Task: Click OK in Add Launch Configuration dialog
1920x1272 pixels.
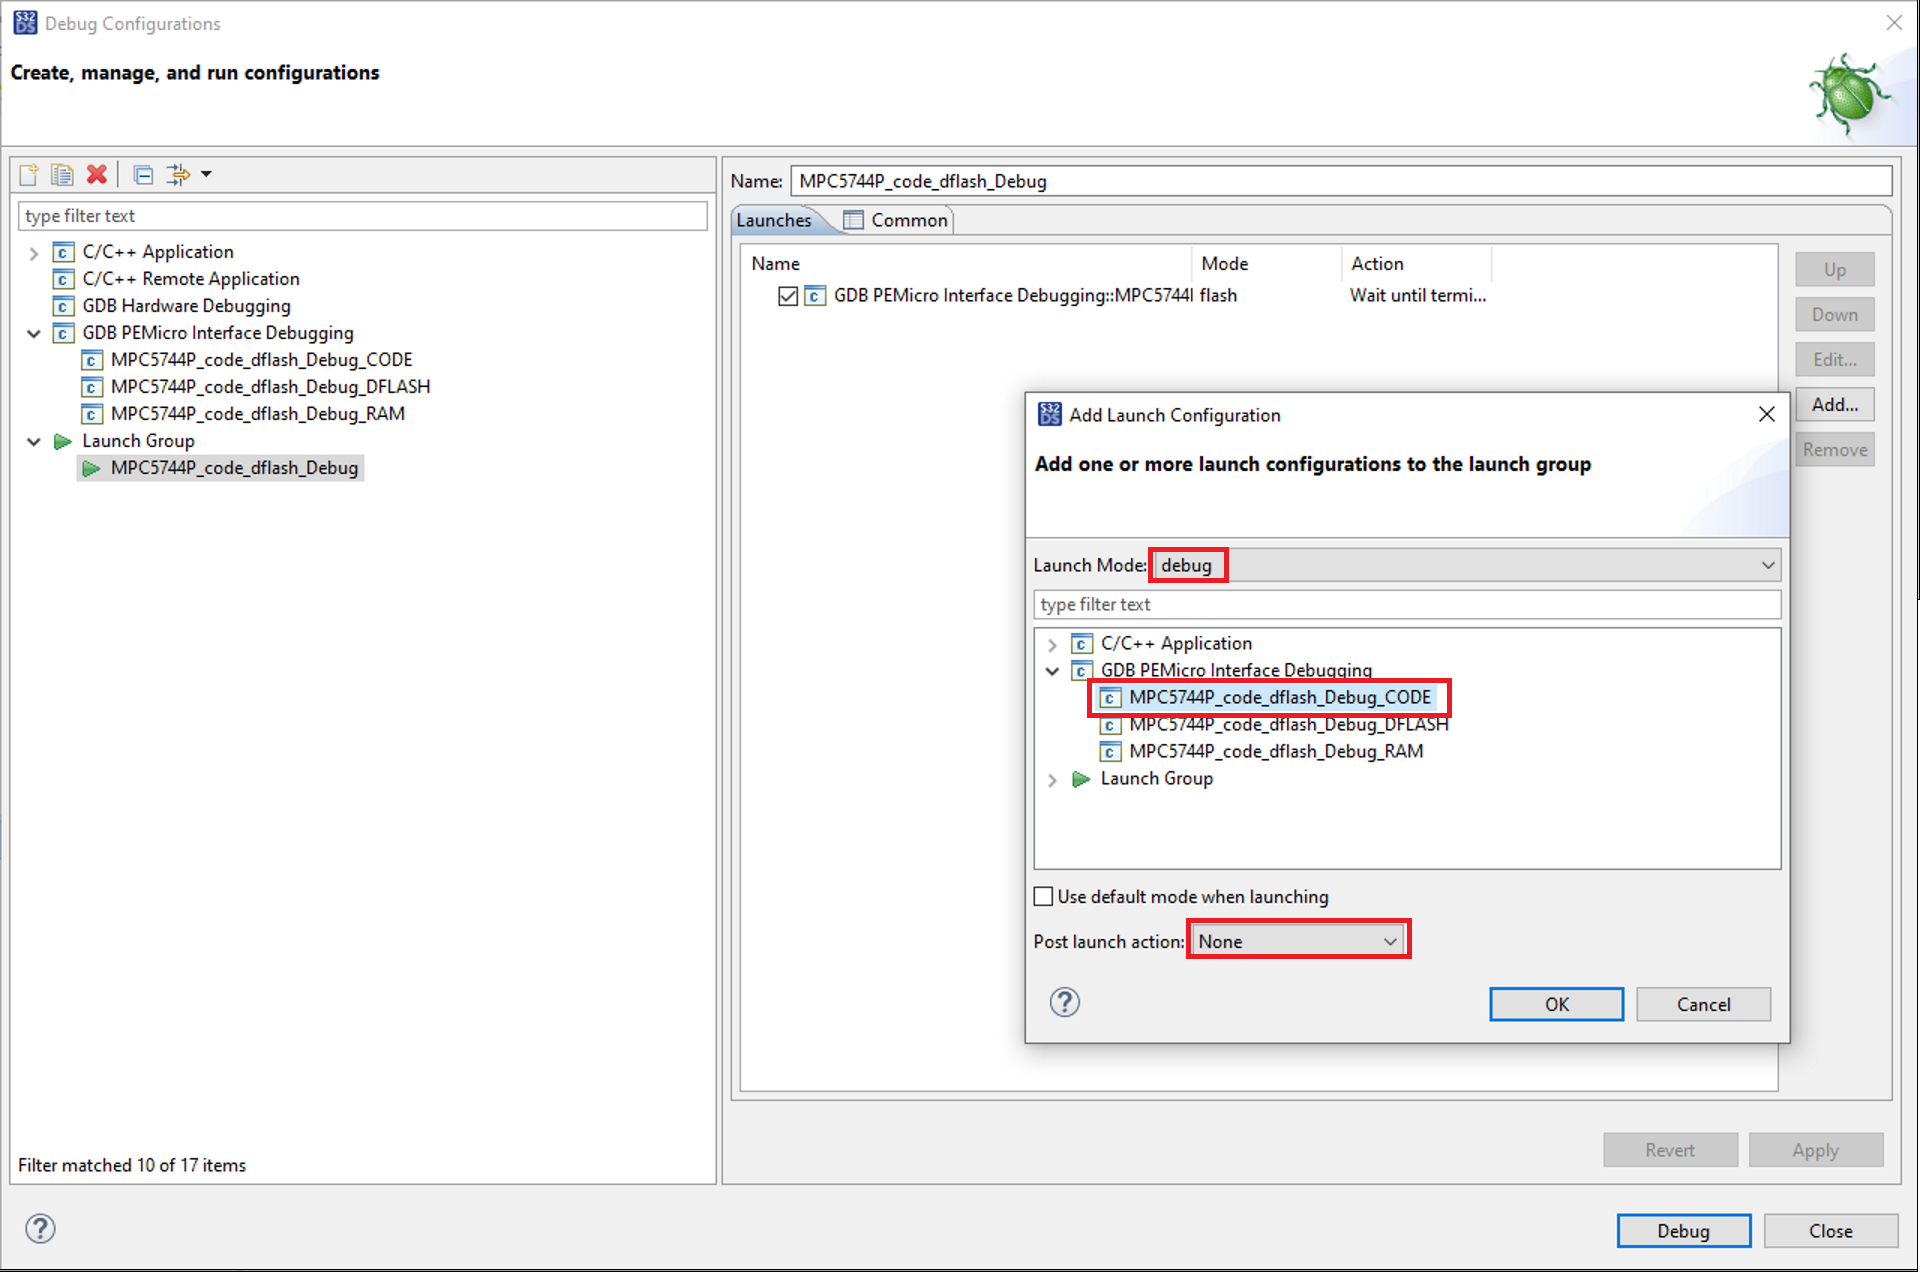Action: click(x=1555, y=1004)
